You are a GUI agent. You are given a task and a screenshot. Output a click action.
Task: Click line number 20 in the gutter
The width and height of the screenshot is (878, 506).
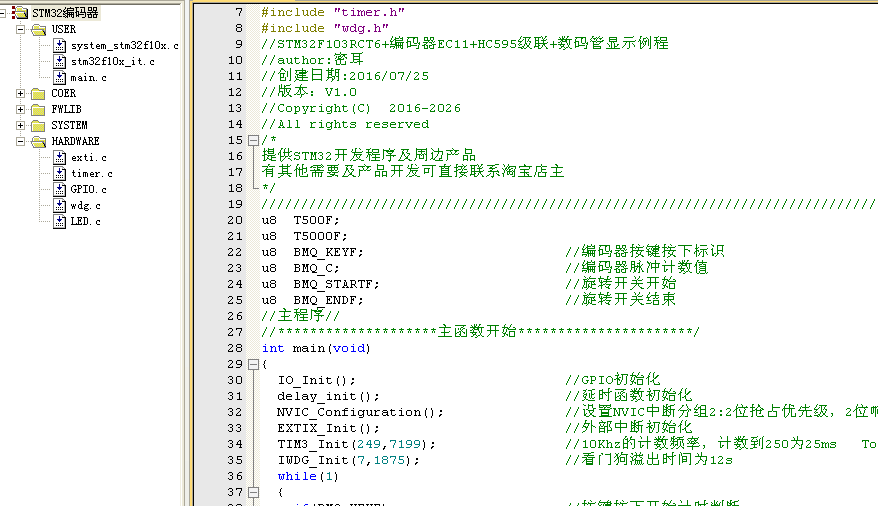235,220
